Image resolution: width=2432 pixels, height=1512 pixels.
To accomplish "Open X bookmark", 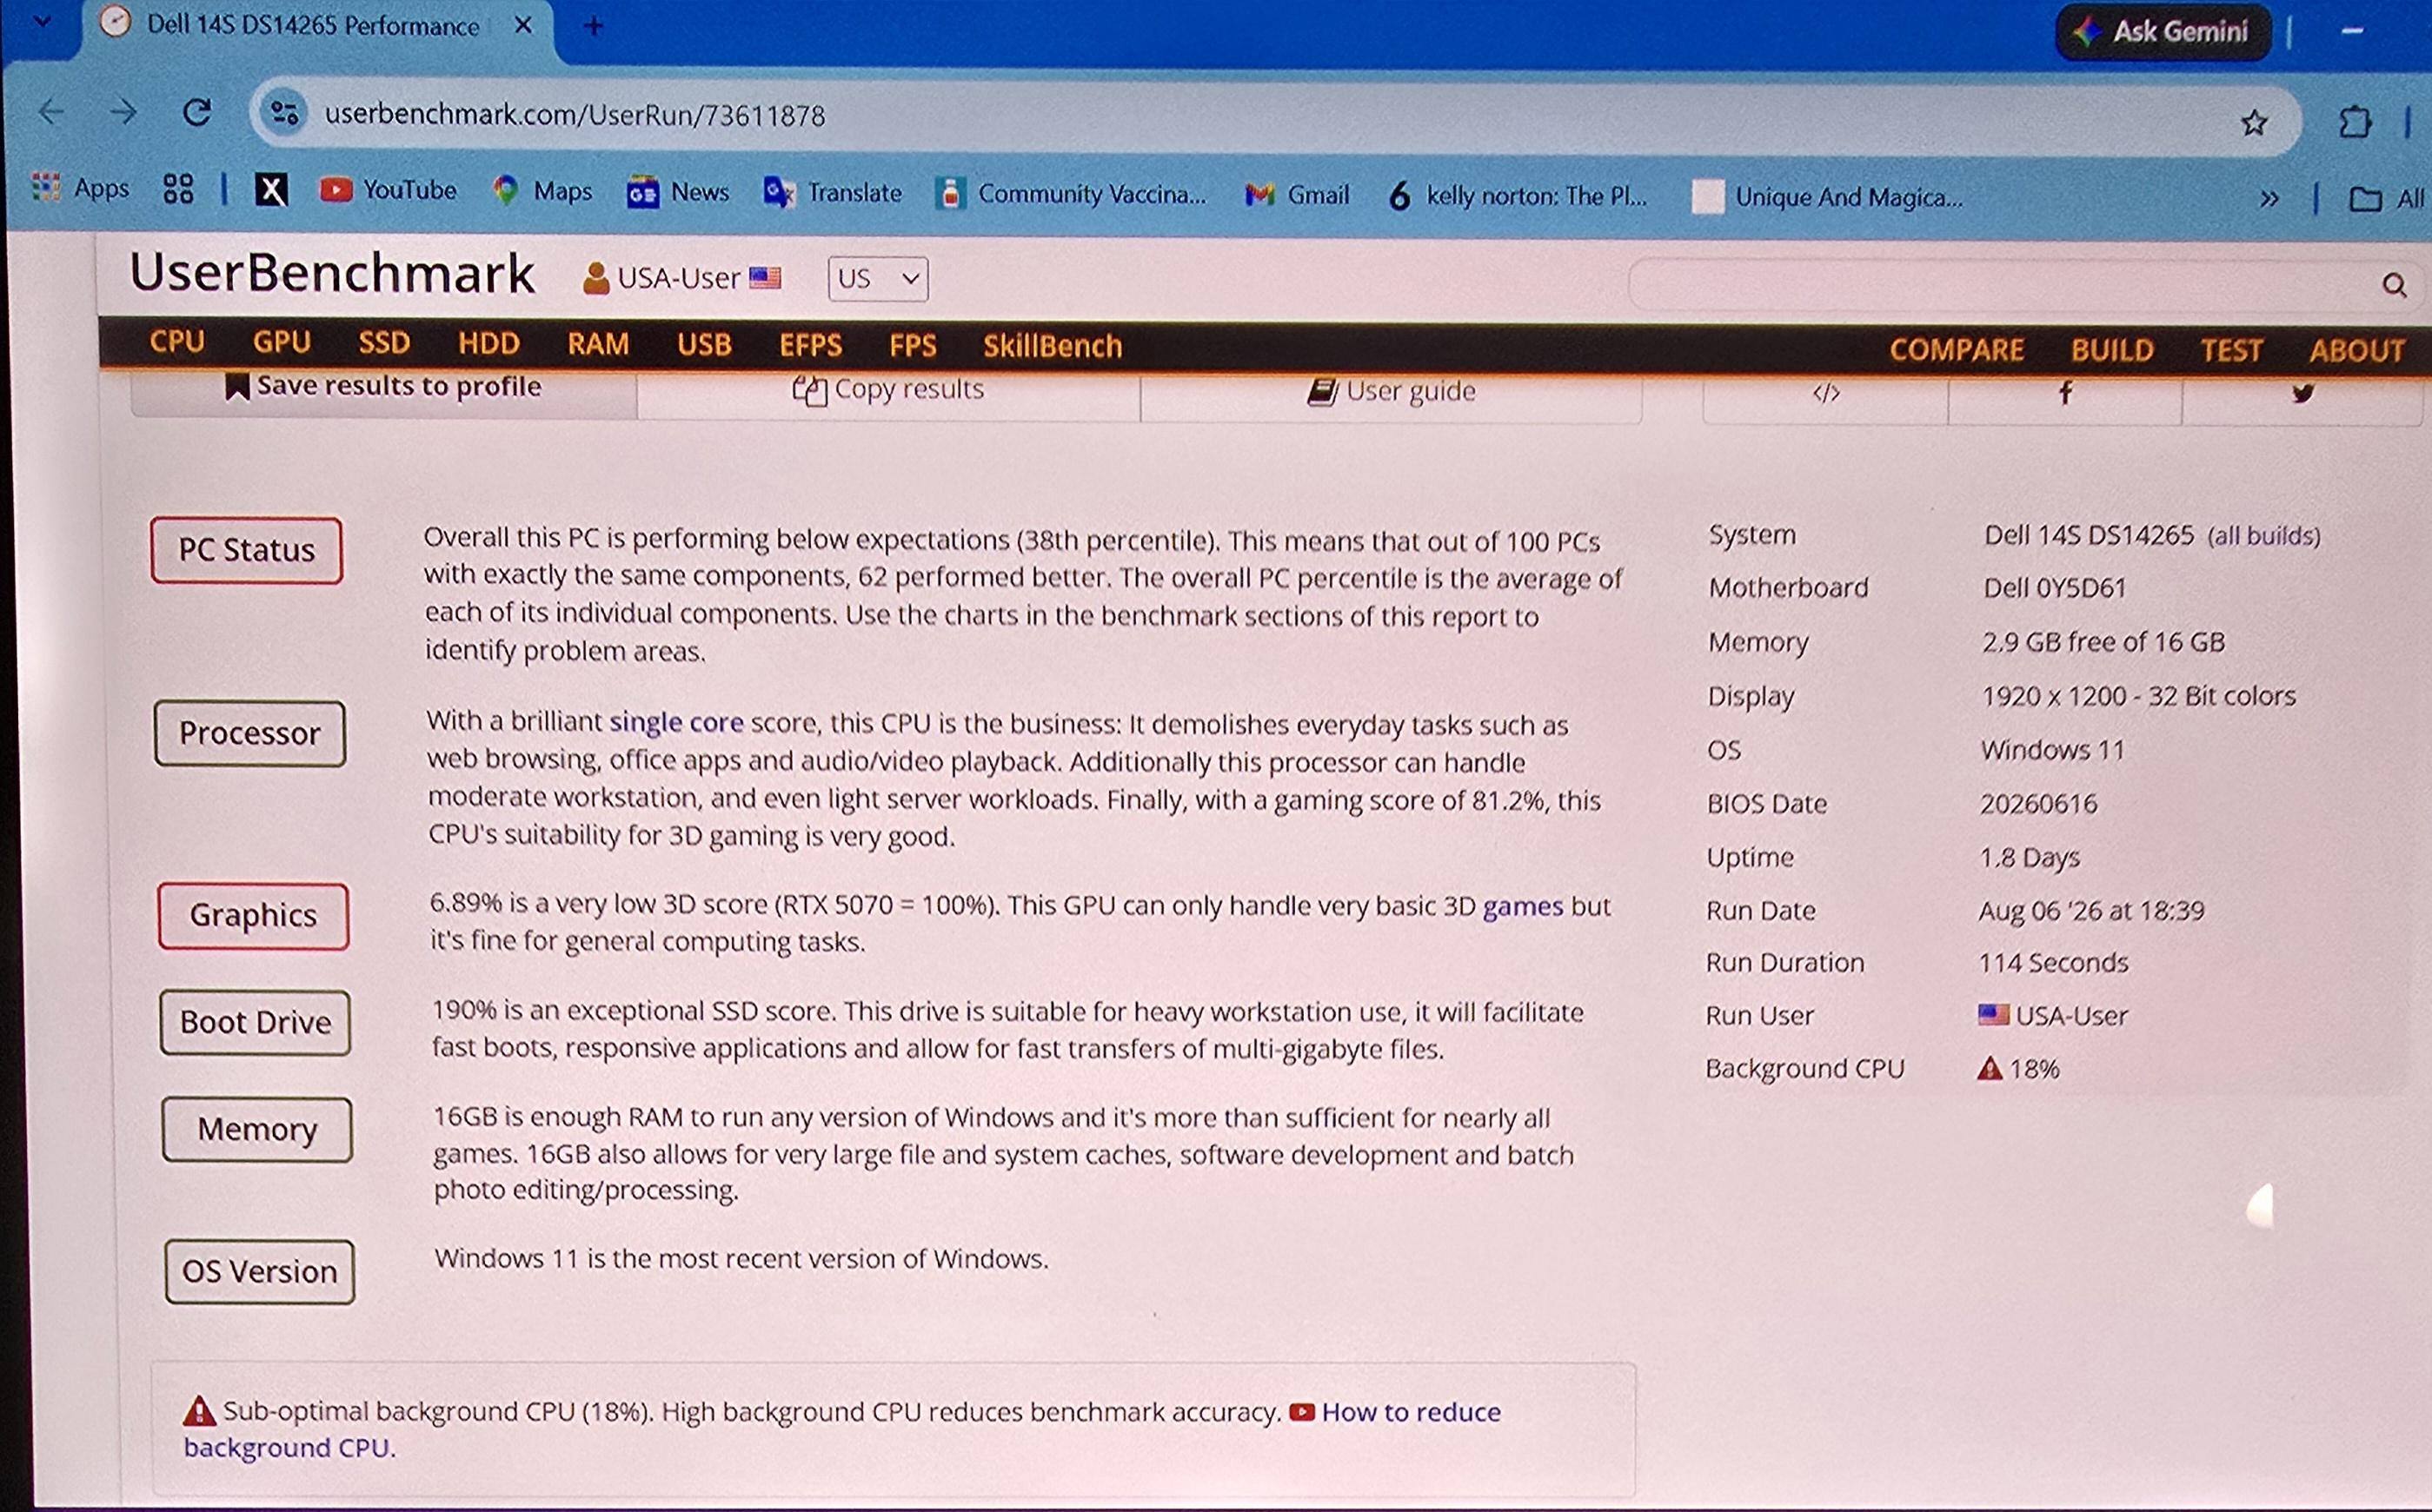I will point(271,189).
